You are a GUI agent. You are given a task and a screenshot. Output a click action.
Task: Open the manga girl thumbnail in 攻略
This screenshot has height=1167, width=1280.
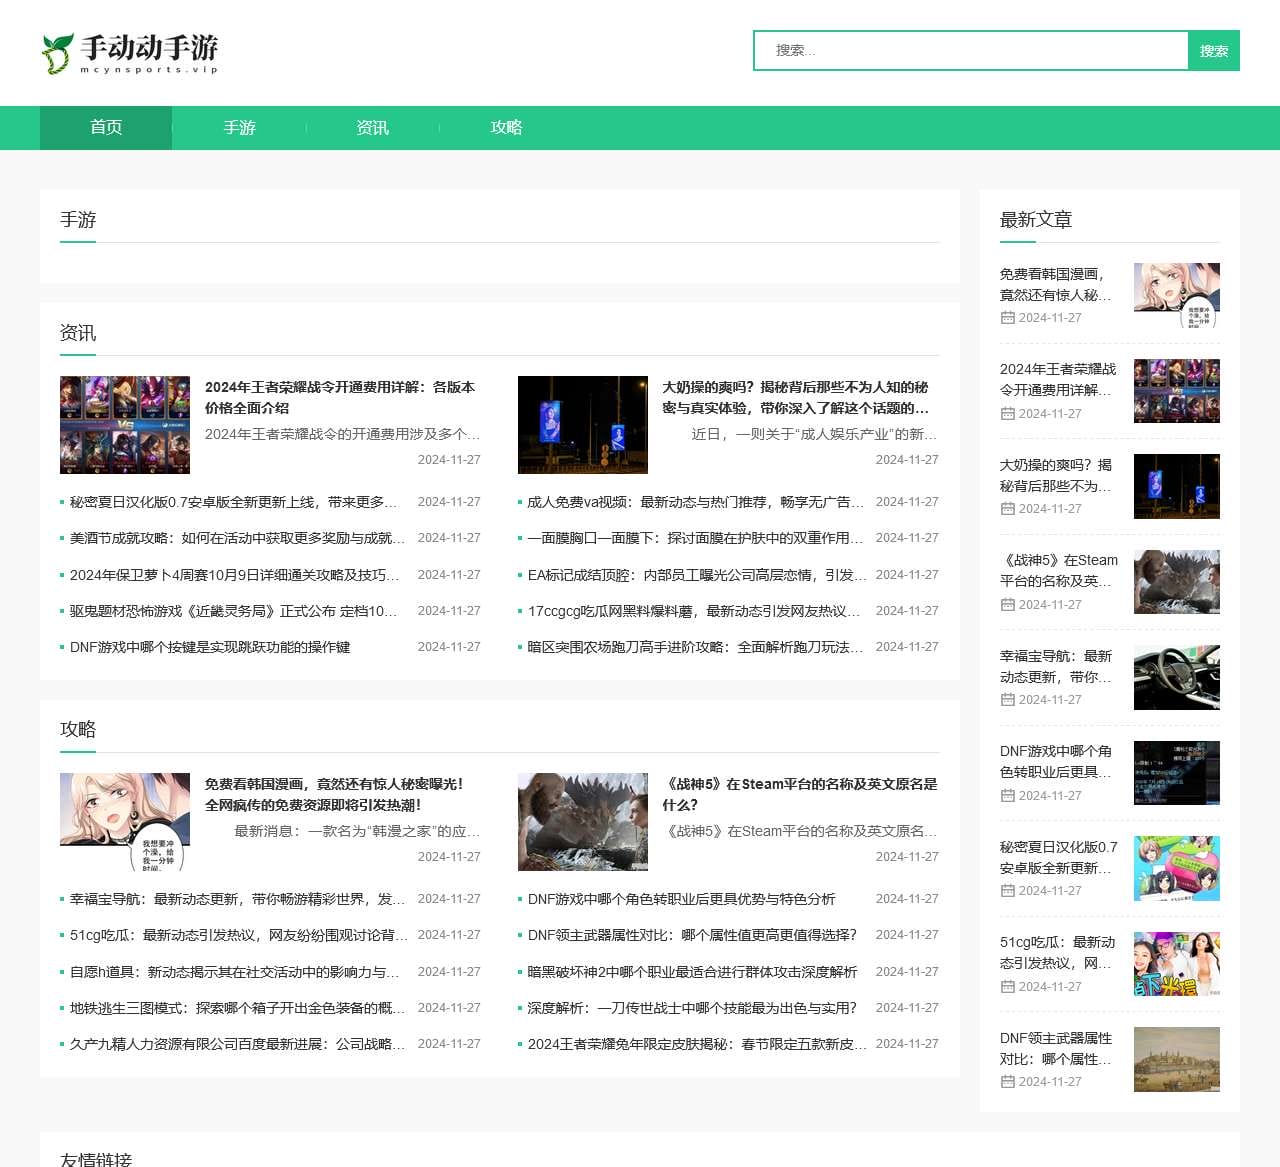125,822
